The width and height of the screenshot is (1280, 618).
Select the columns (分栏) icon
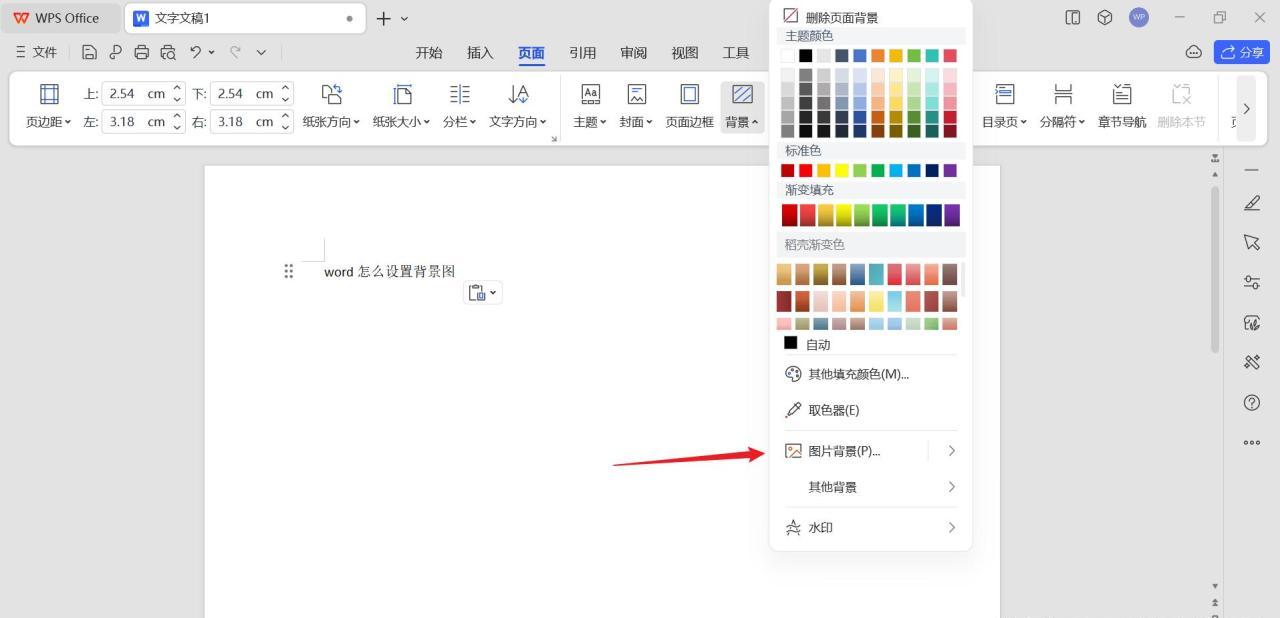(x=459, y=93)
